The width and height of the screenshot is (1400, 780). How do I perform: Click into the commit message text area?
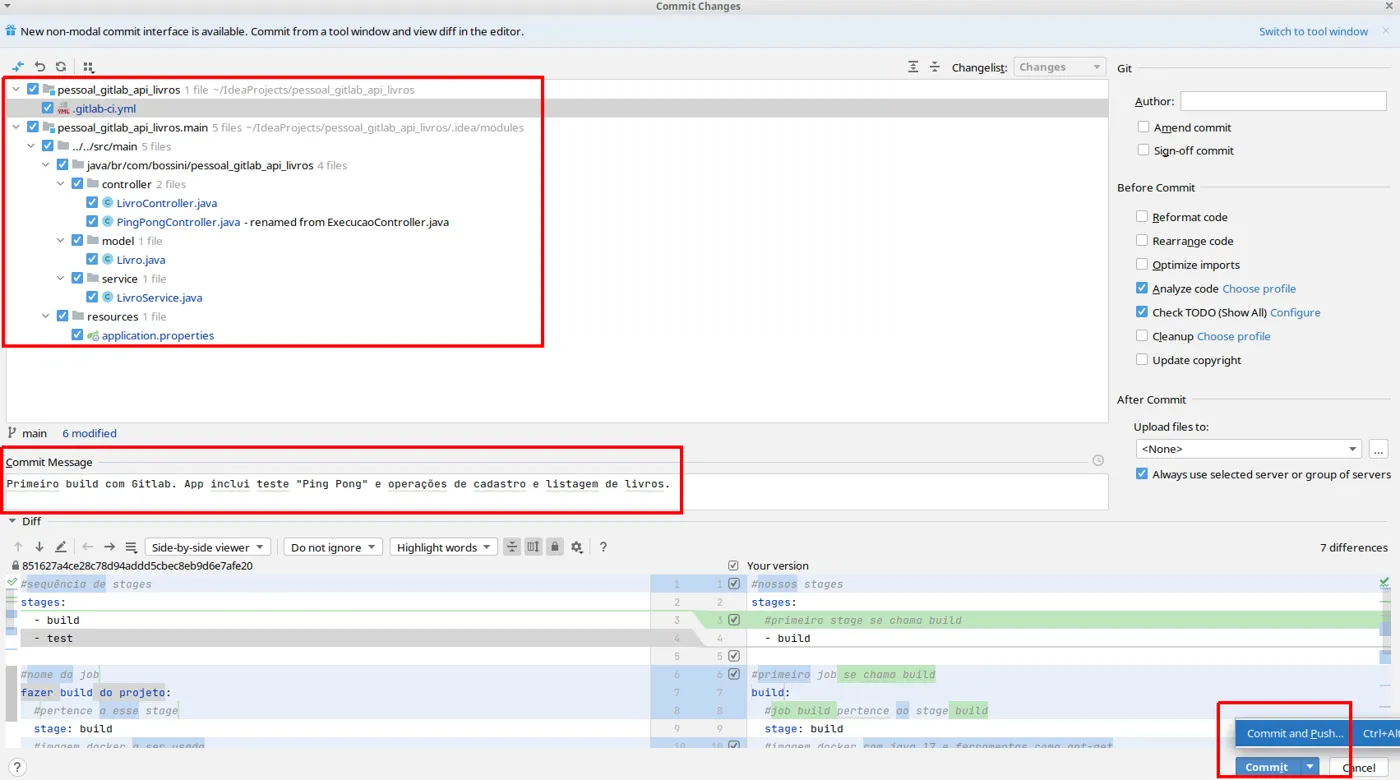click(557, 491)
